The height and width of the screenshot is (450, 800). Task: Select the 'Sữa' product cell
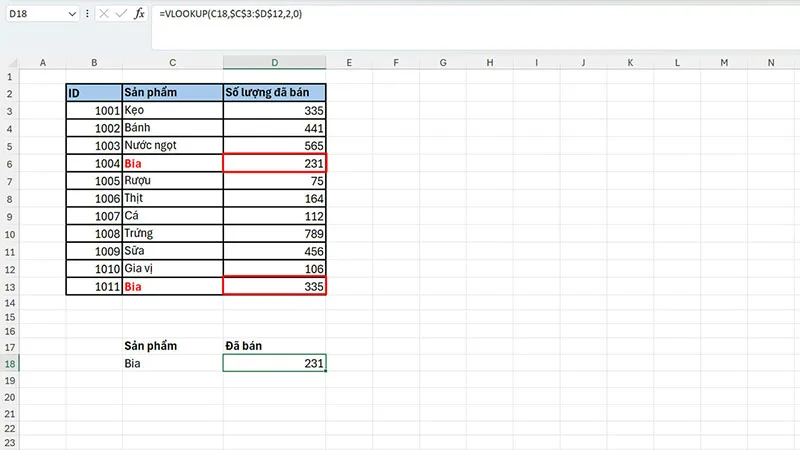tap(172, 251)
